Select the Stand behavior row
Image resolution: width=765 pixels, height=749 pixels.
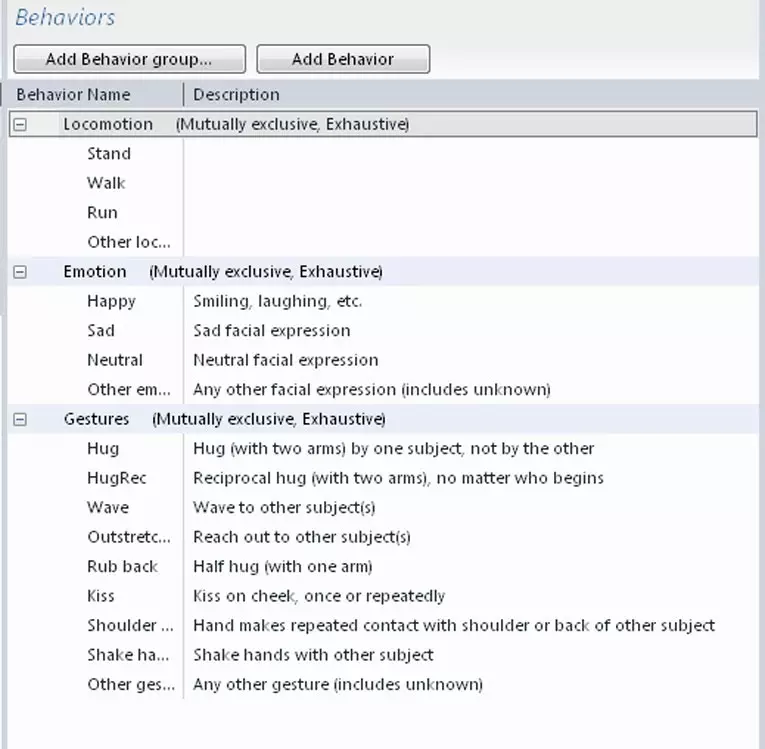point(383,154)
